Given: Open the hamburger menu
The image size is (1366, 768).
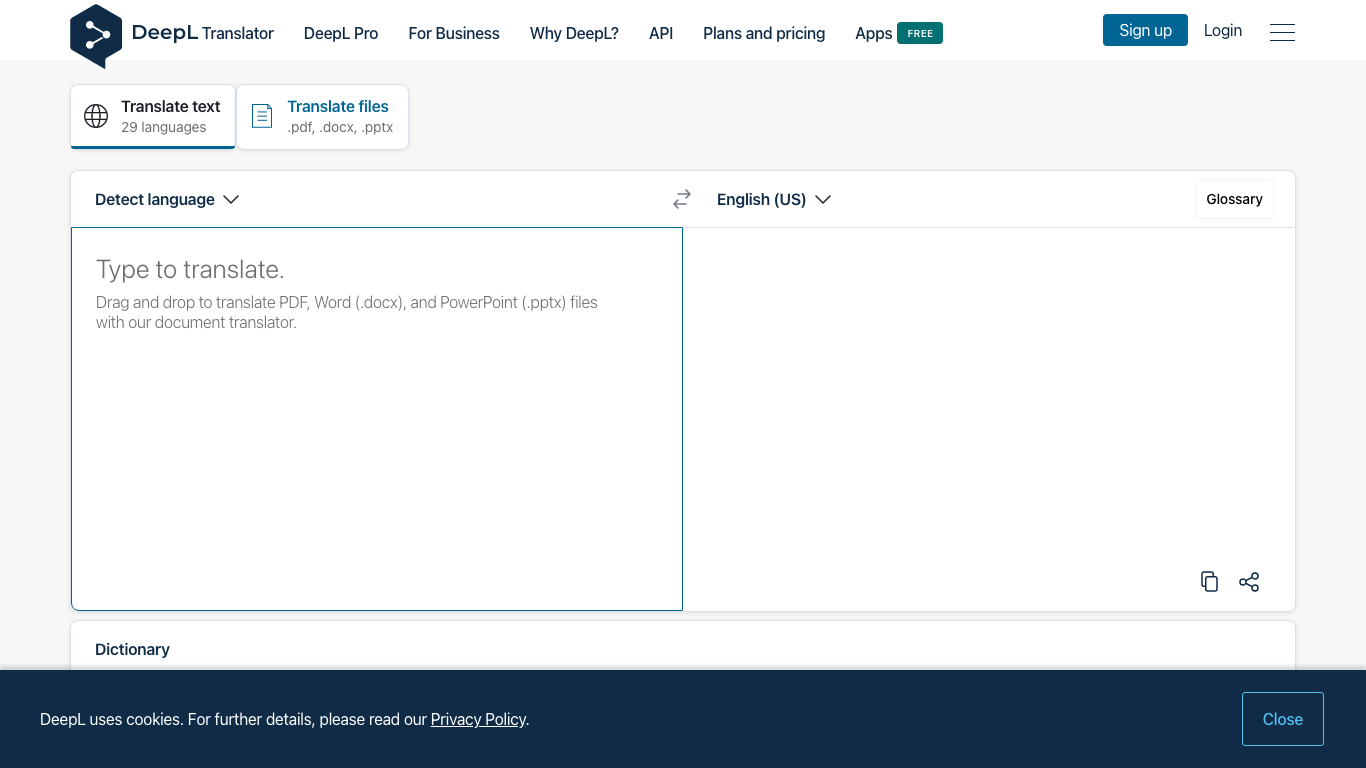Looking at the screenshot, I should [x=1282, y=31].
